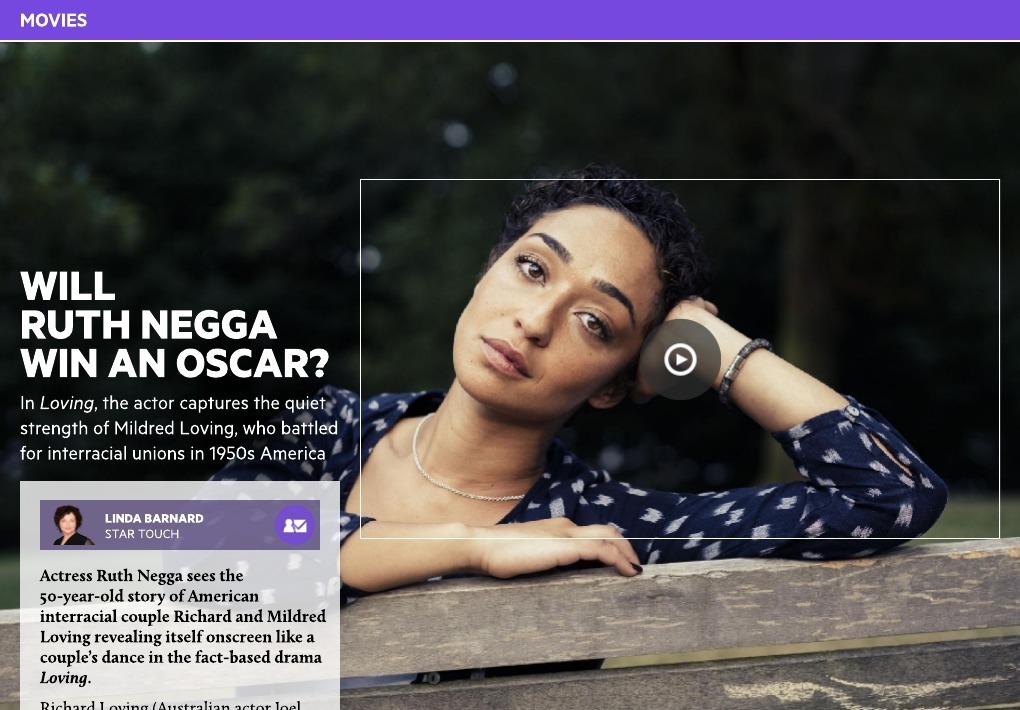Click 'strength of Mildred Loving' subheadline line

click(x=179, y=428)
